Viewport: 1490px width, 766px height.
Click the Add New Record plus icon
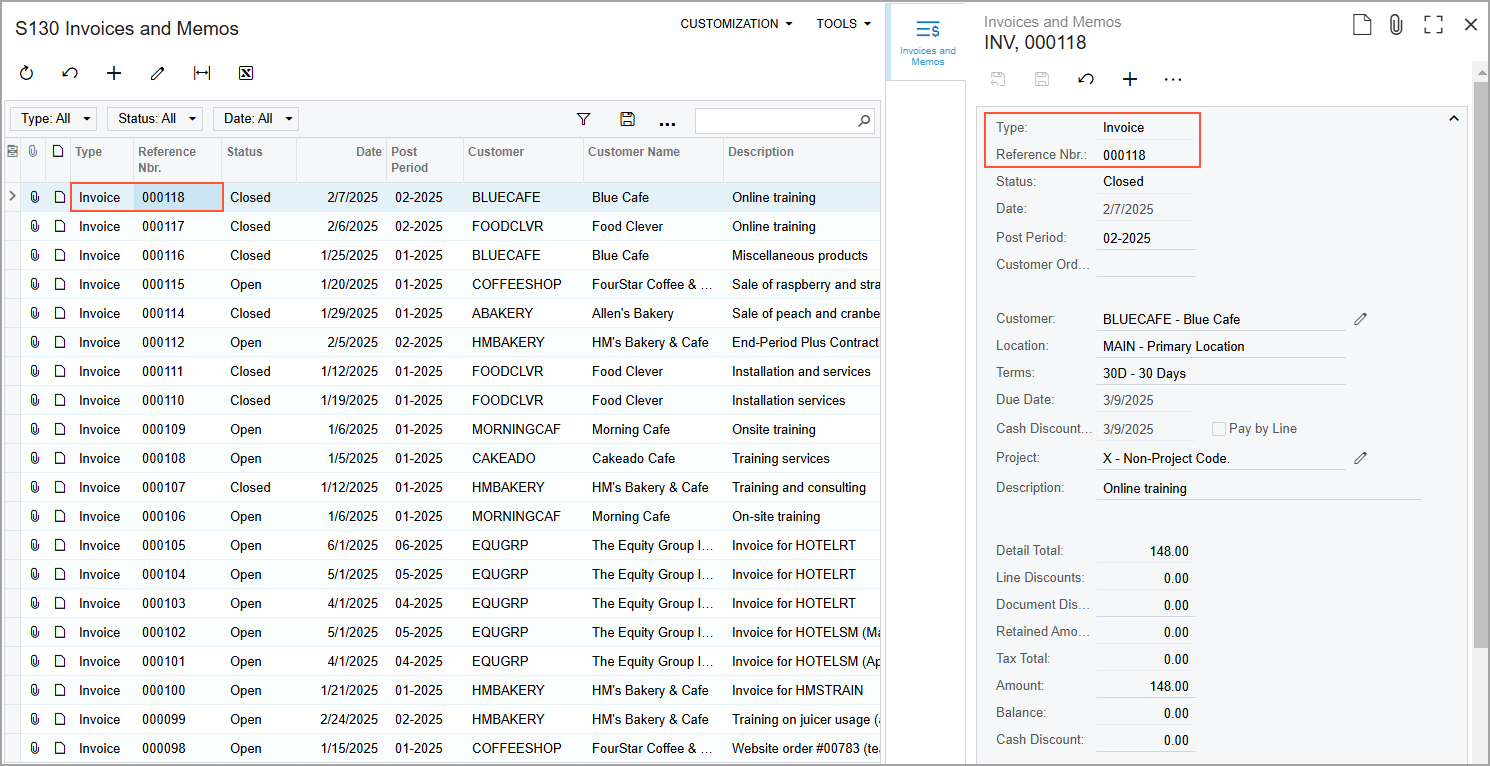tap(114, 73)
